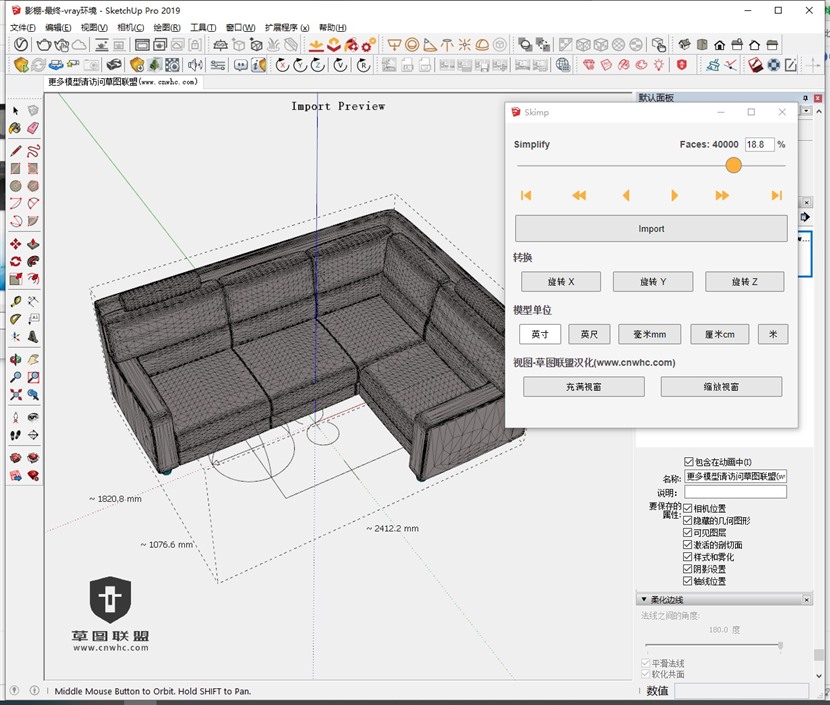Click the simplify percentage input field

coord(759,144)
